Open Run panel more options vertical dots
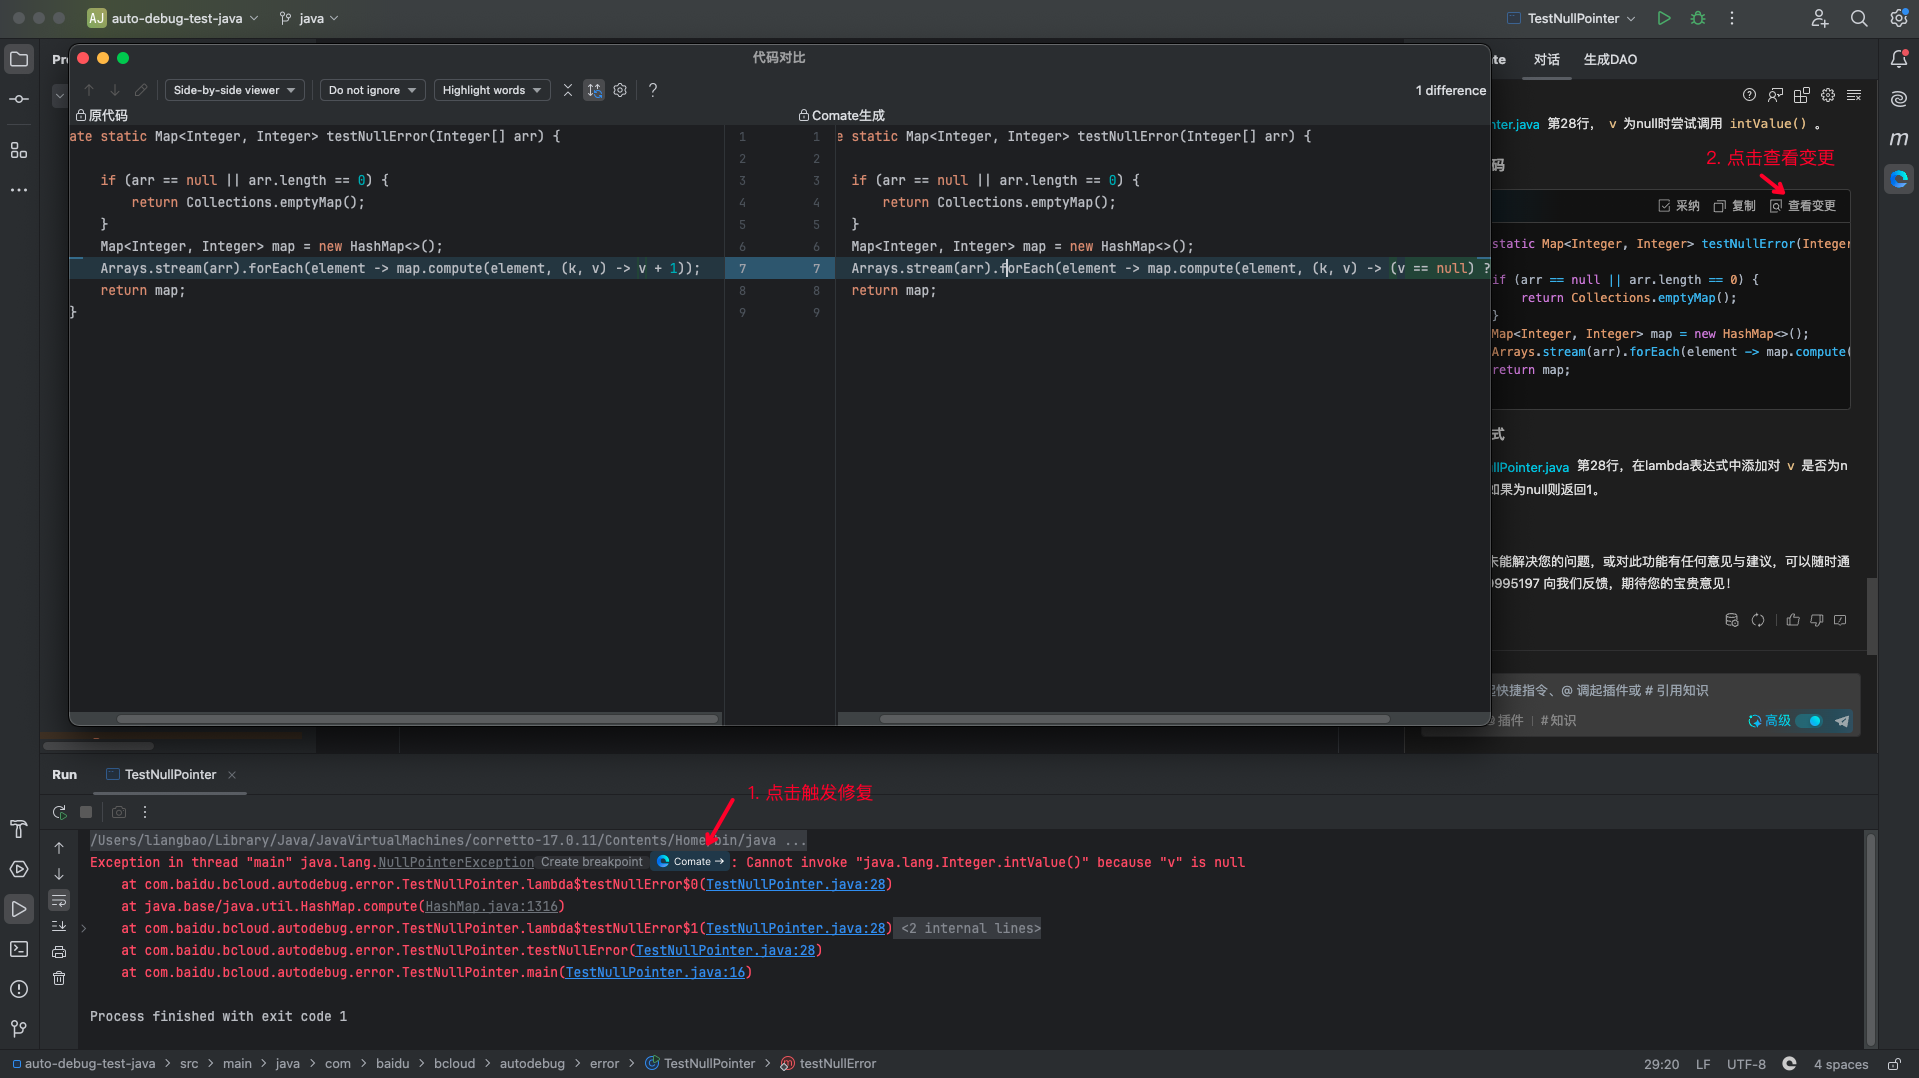1919x1078 pixels. pos(145,812)
